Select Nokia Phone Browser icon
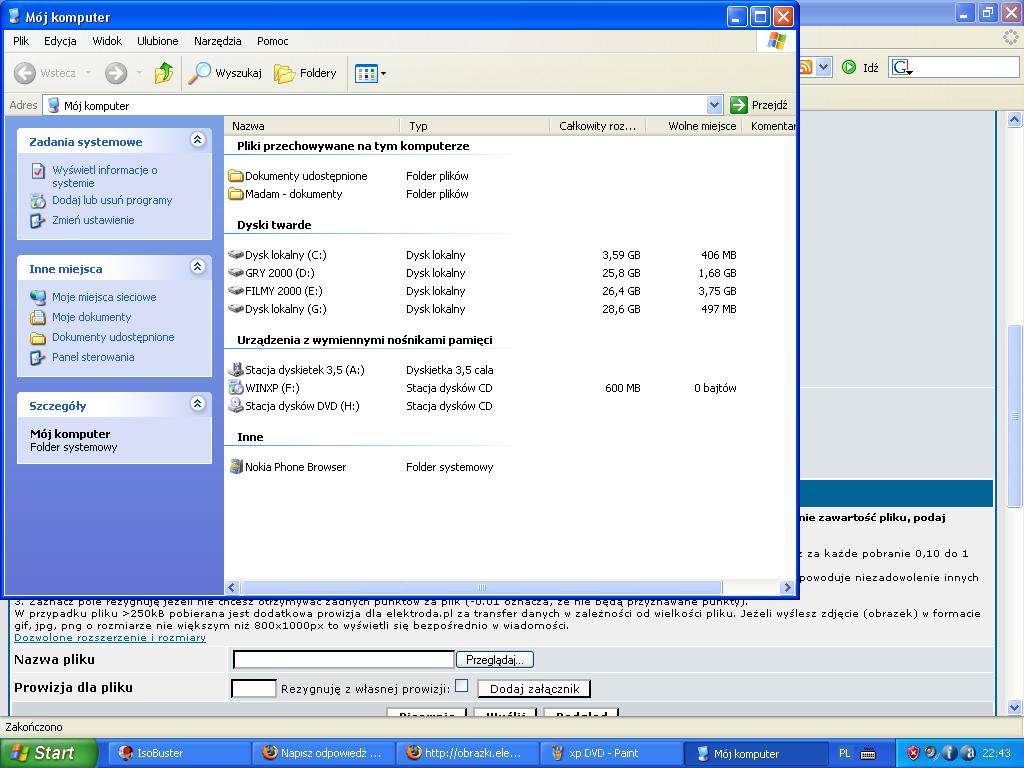Screen dimensions: 1024x768 [x=236, y=466]
